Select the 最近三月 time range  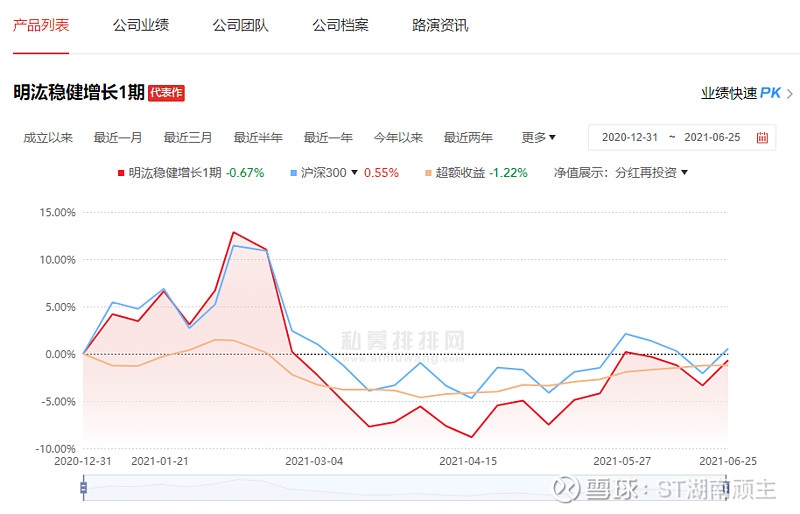[x=188, y=138]
